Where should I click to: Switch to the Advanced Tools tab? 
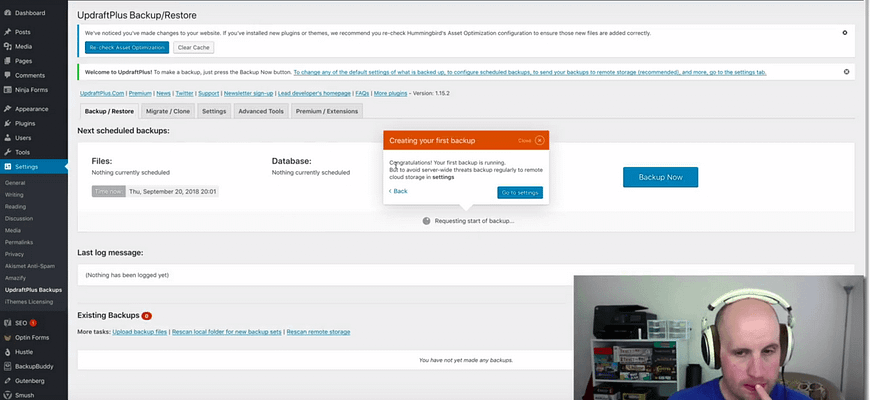click(261, 111)
